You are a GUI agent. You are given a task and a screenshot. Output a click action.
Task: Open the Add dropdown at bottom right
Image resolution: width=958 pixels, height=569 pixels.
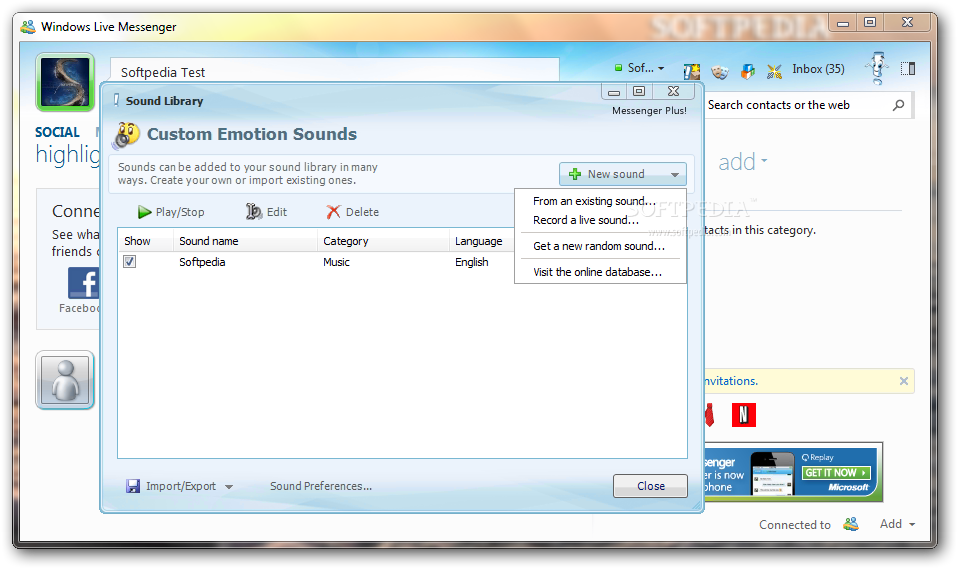tap(897, 524)
